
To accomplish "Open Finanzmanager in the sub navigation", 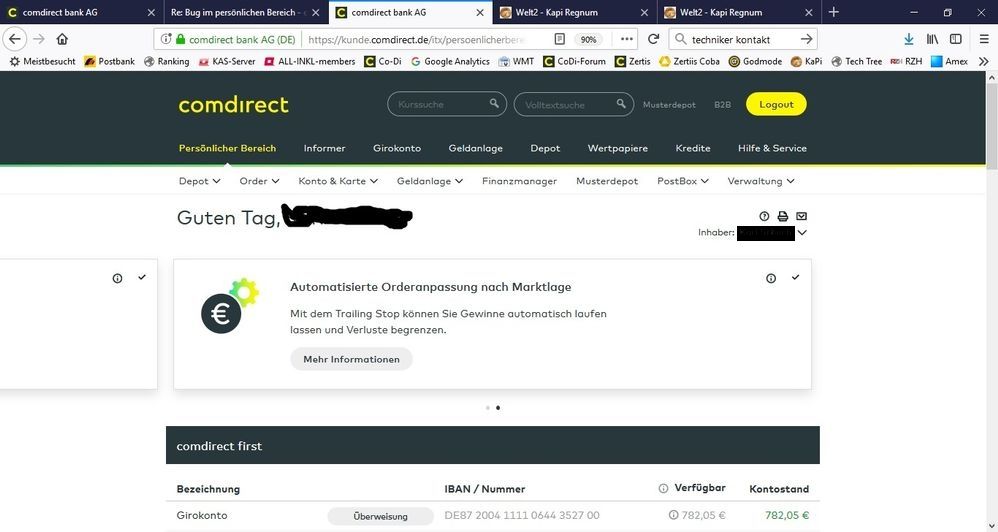I will (519, 181).
